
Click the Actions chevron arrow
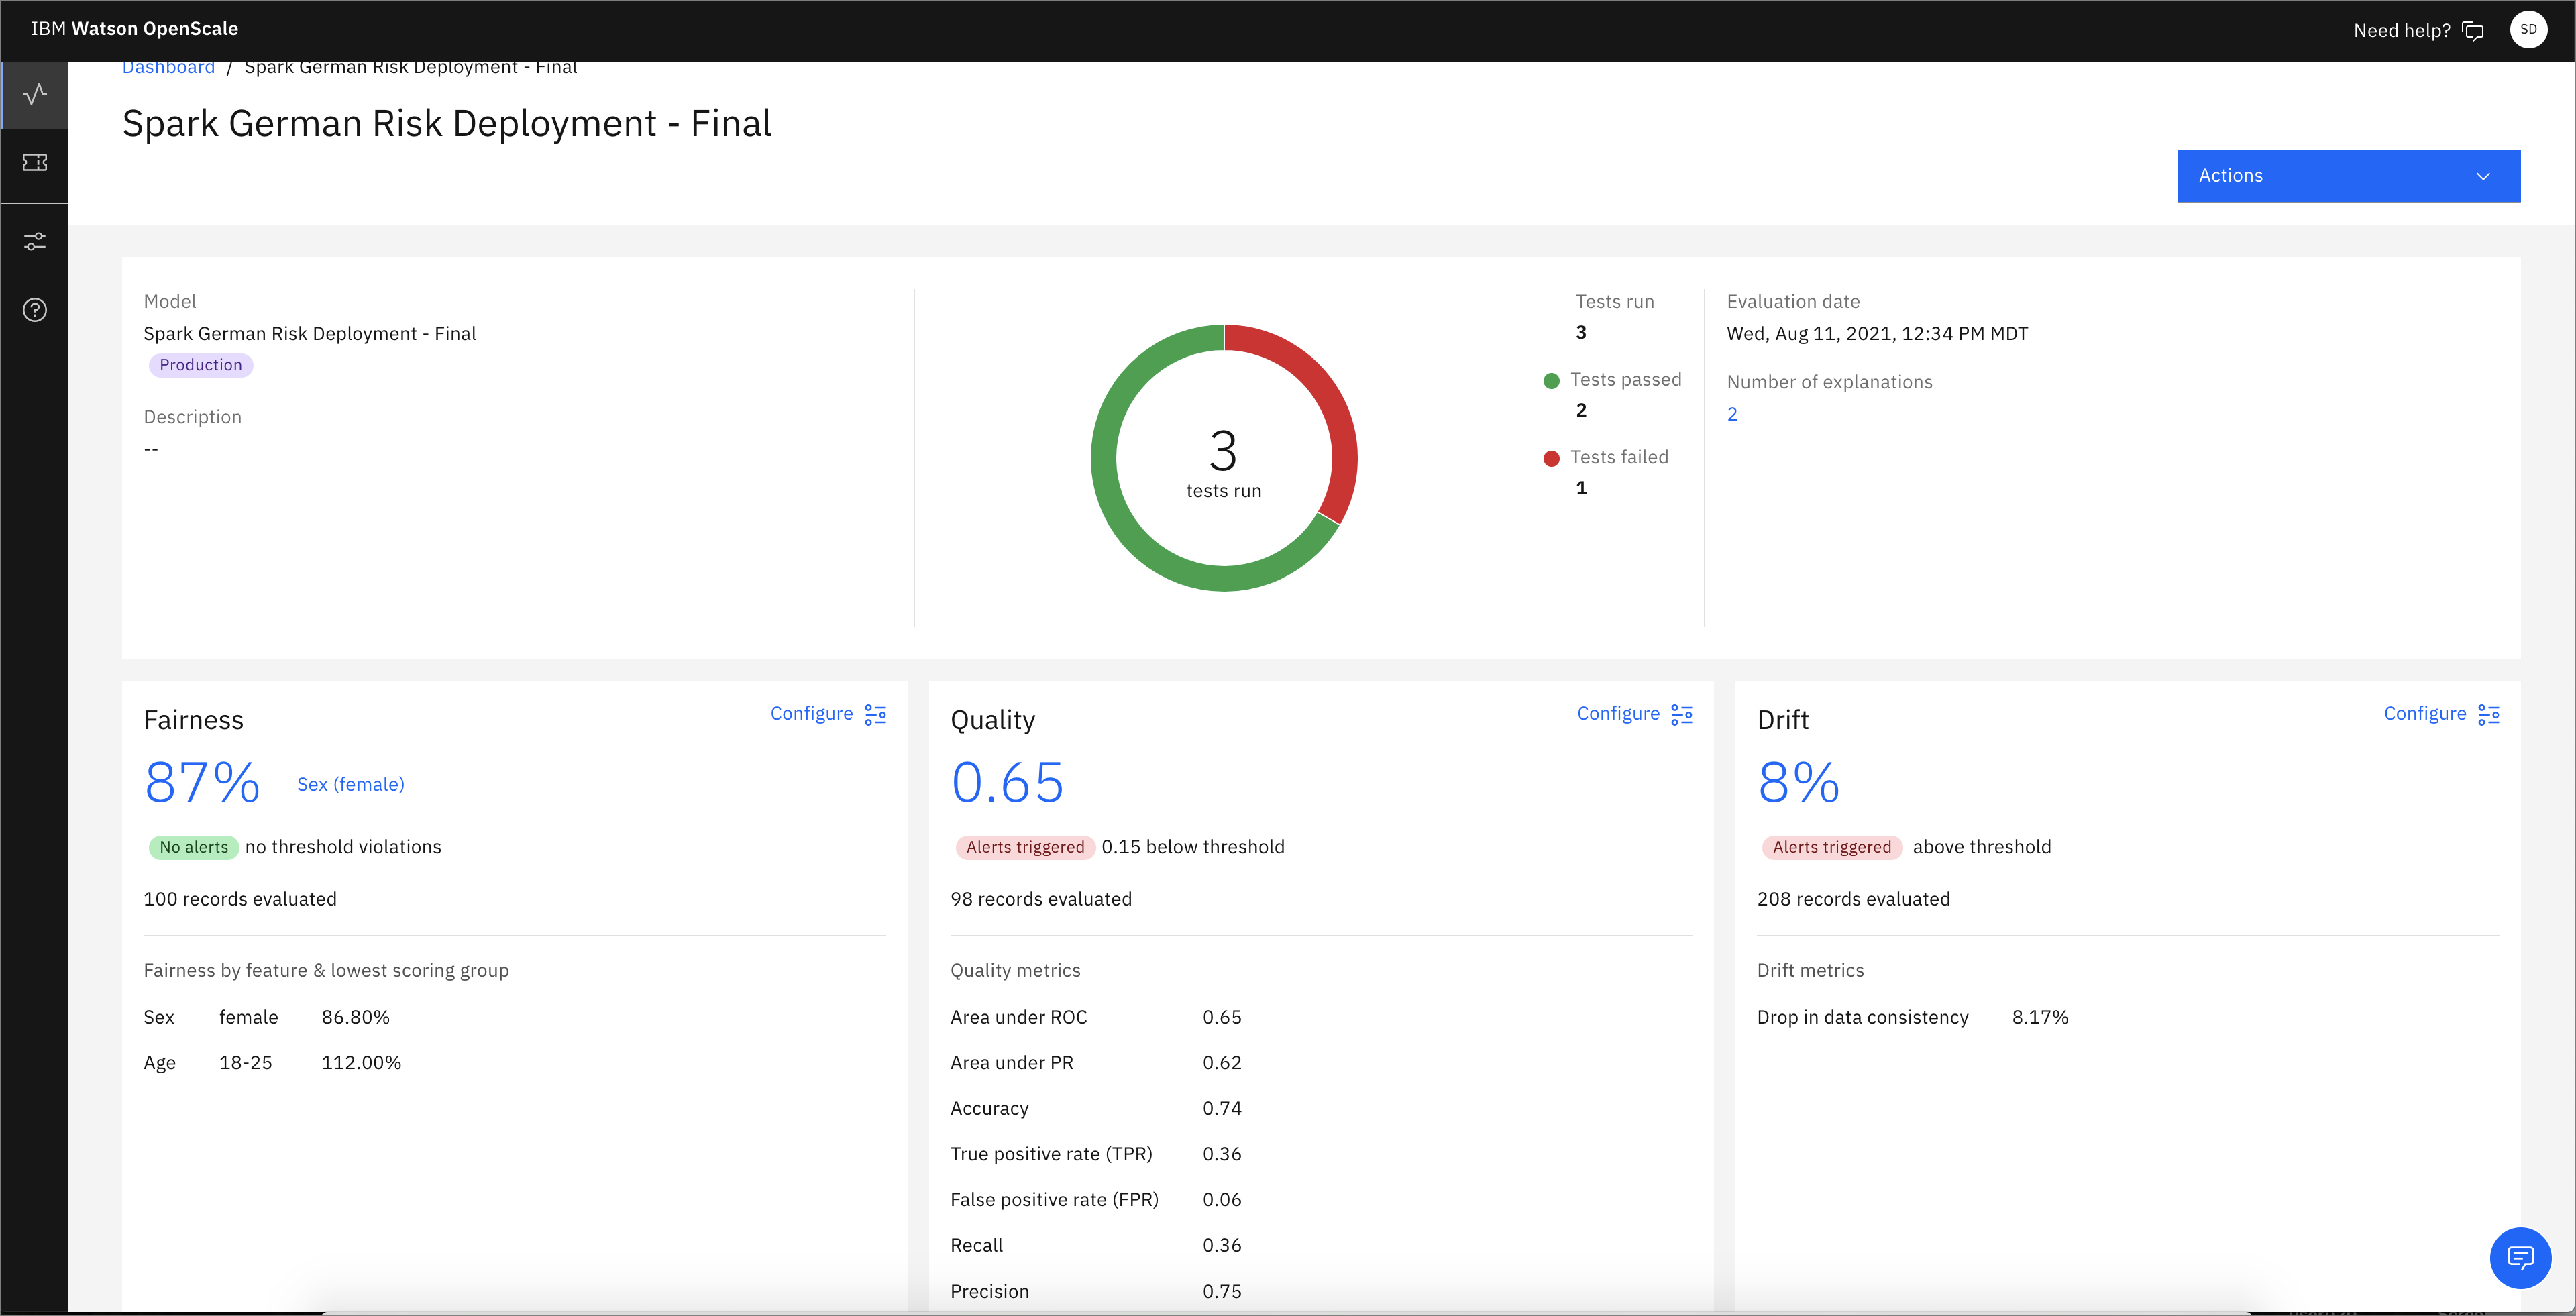coord(2483,176)
